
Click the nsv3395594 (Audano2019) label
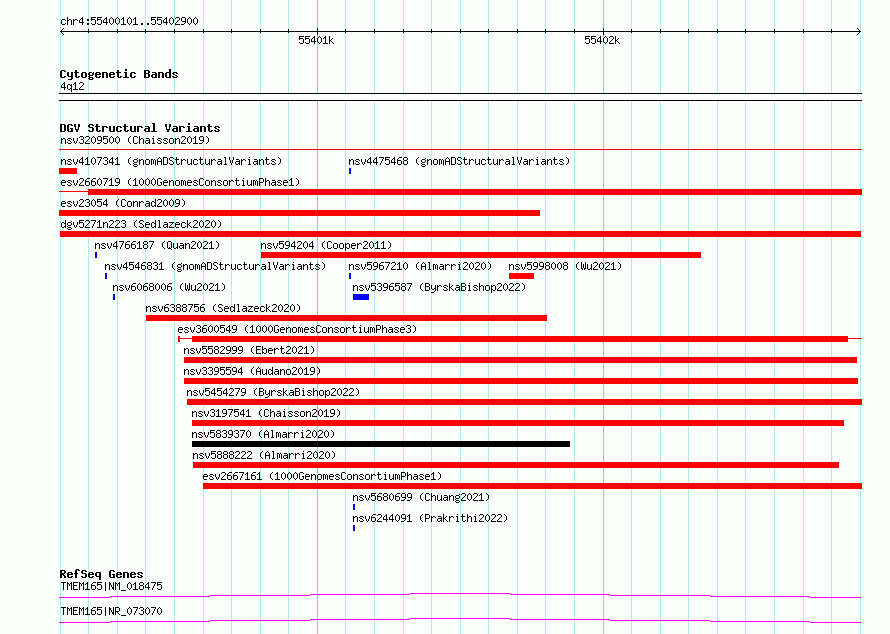[252, 371]
